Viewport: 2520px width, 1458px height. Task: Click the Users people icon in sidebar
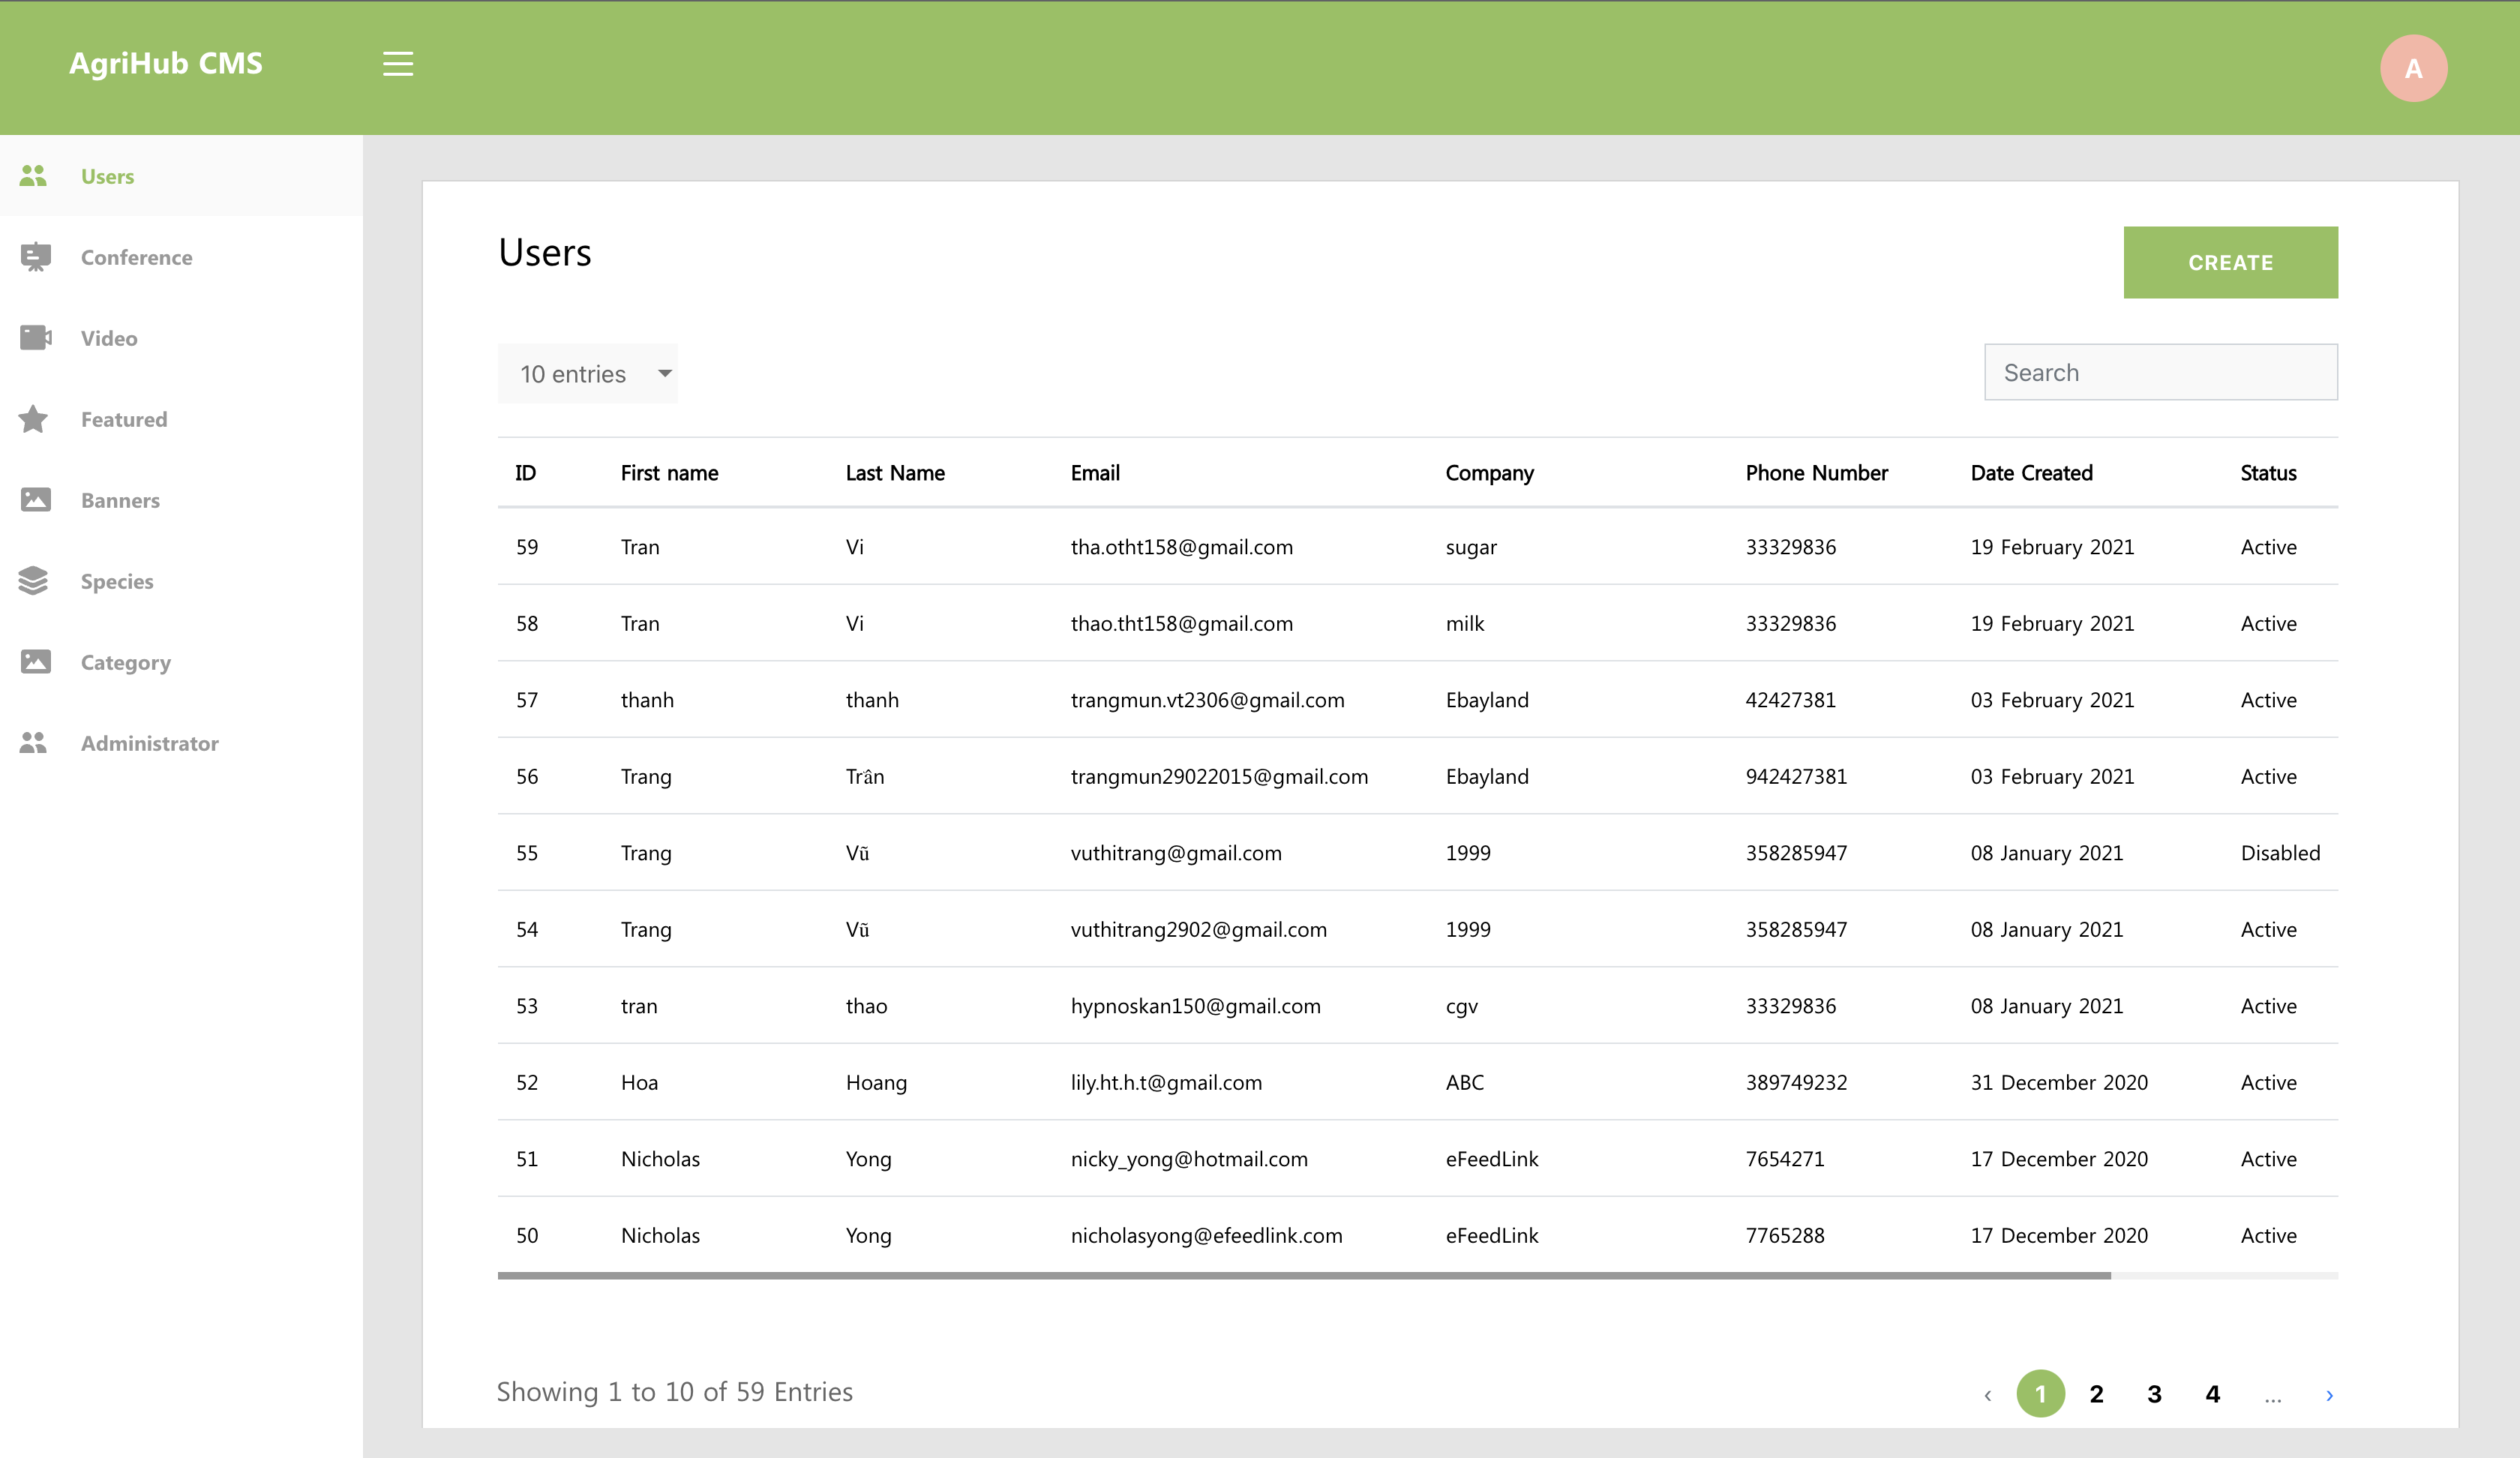click(33, 176)
